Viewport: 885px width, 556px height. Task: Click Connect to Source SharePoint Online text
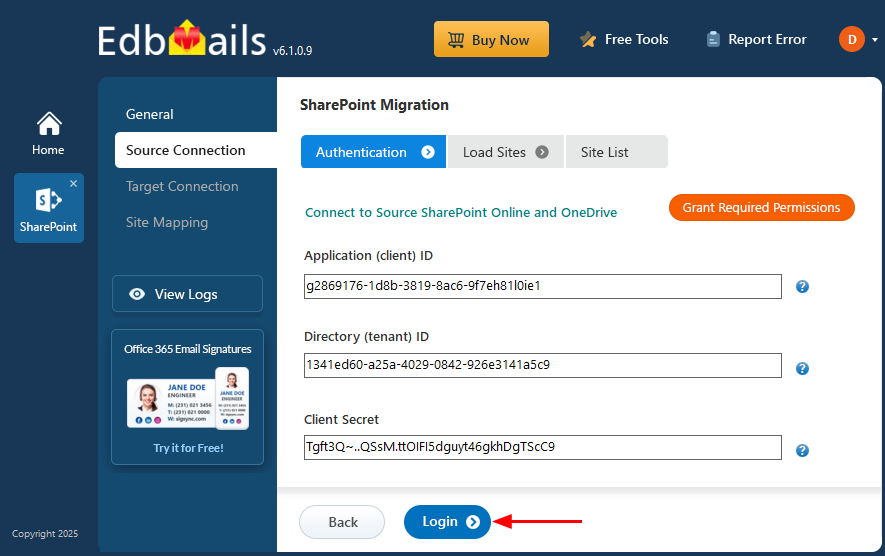coord(461,212)
